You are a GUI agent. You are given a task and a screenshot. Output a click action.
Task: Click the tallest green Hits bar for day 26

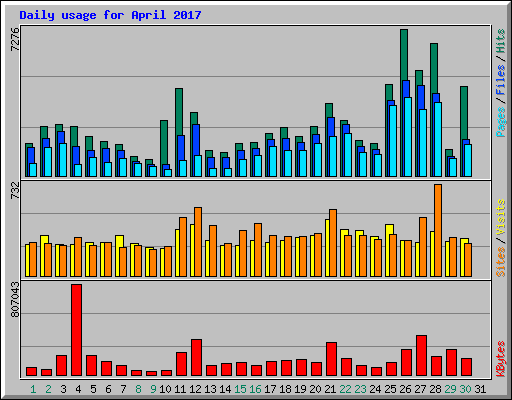404,55
